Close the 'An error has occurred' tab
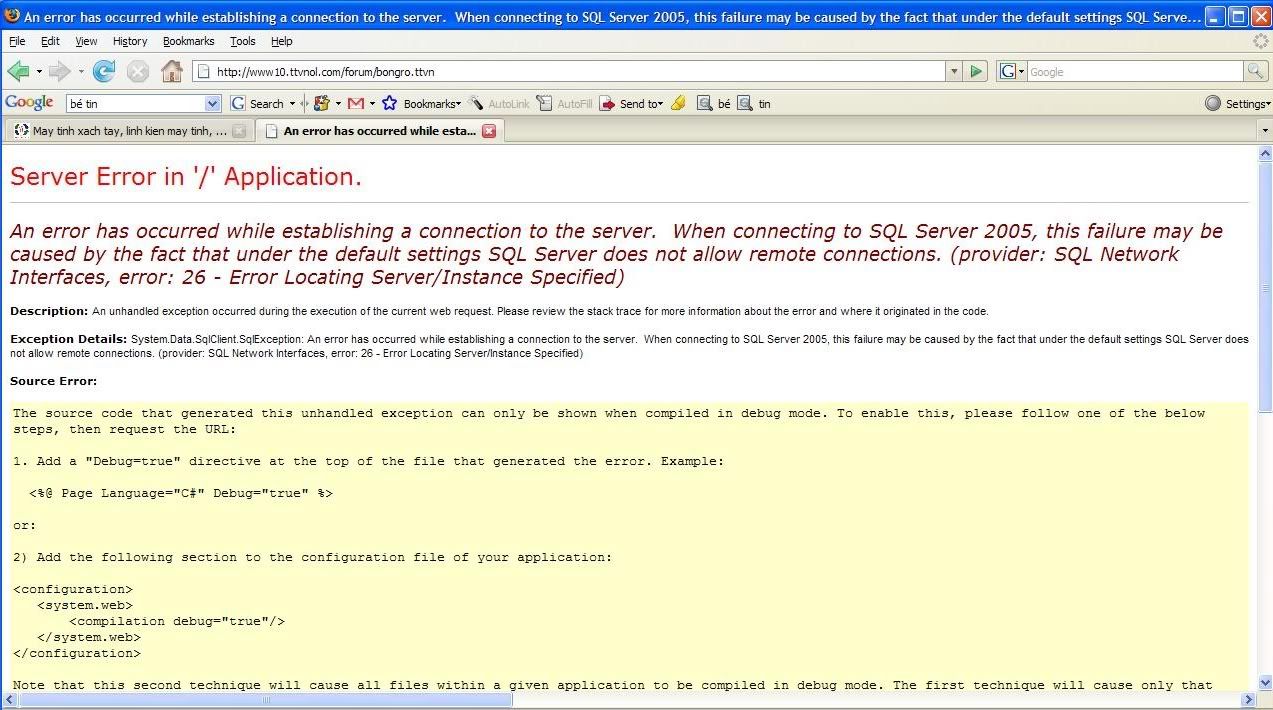 tap(488, 131)
